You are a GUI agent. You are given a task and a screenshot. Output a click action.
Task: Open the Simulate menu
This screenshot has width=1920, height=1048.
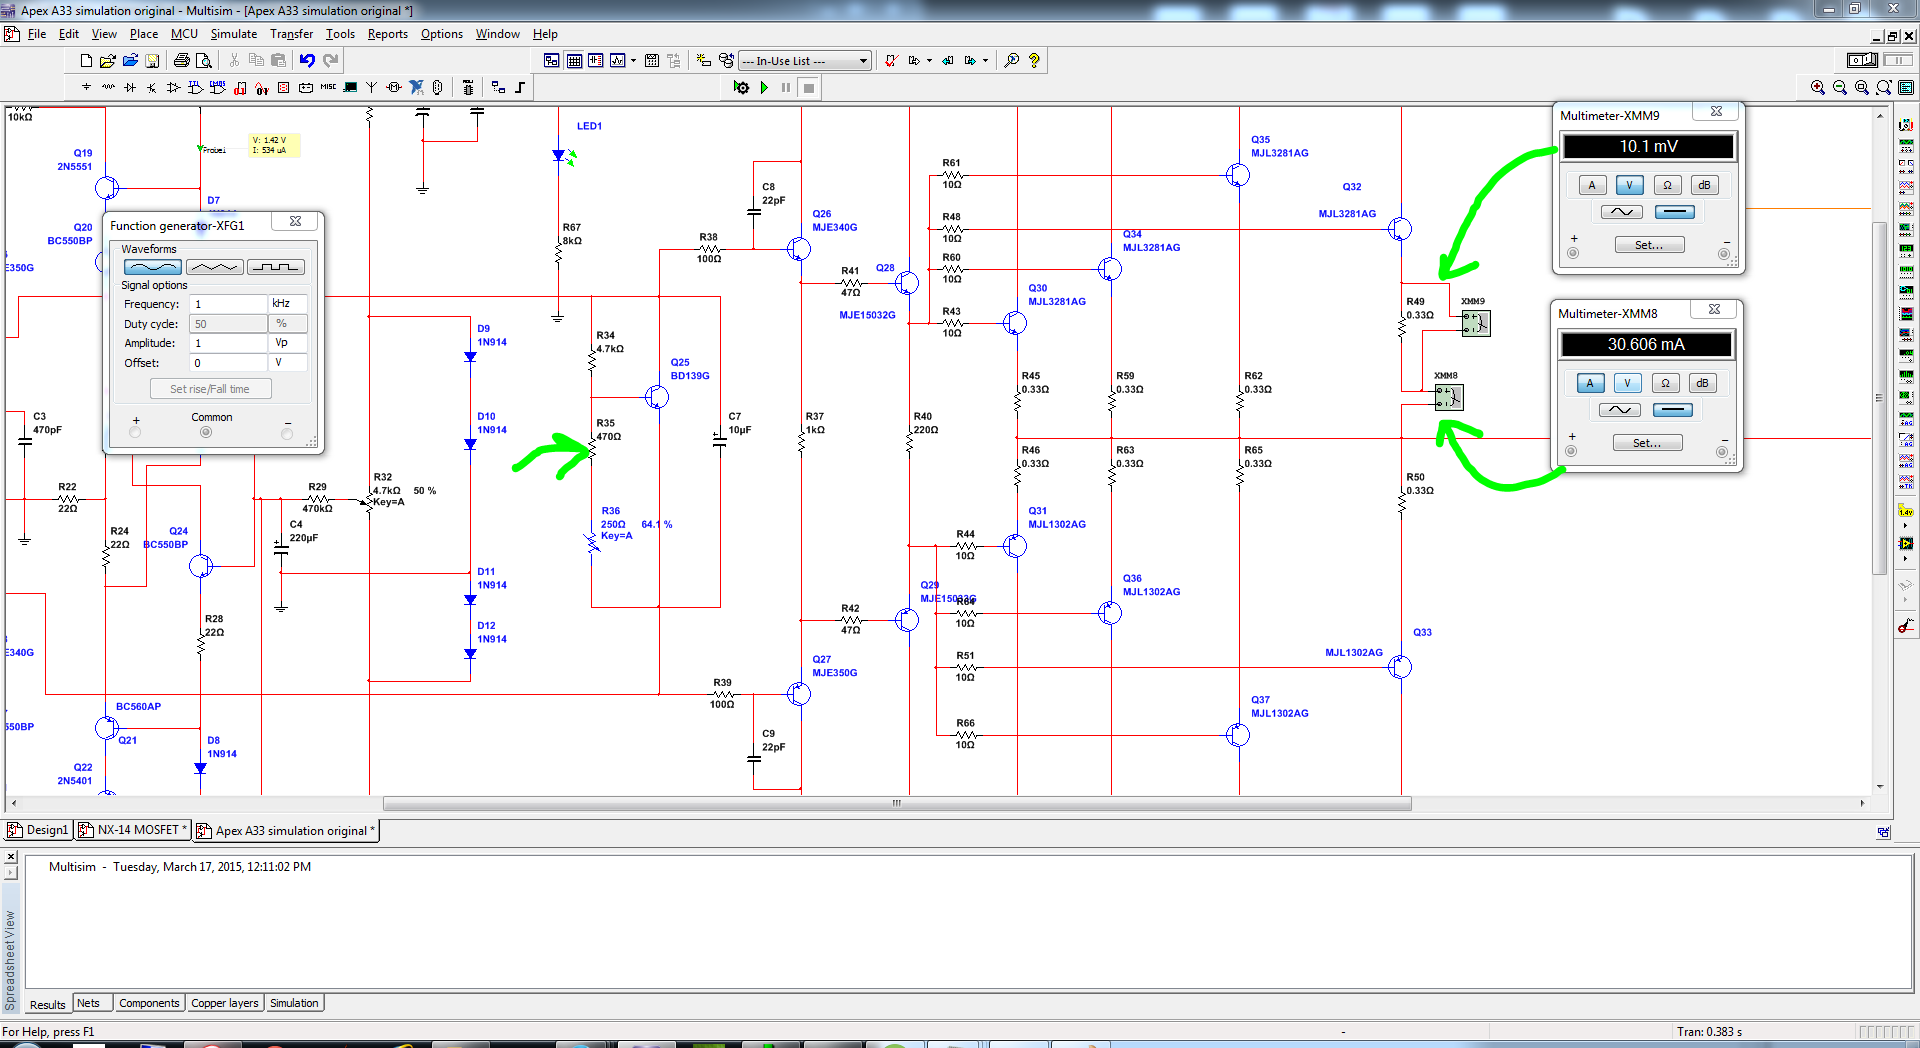pos(233,34)
